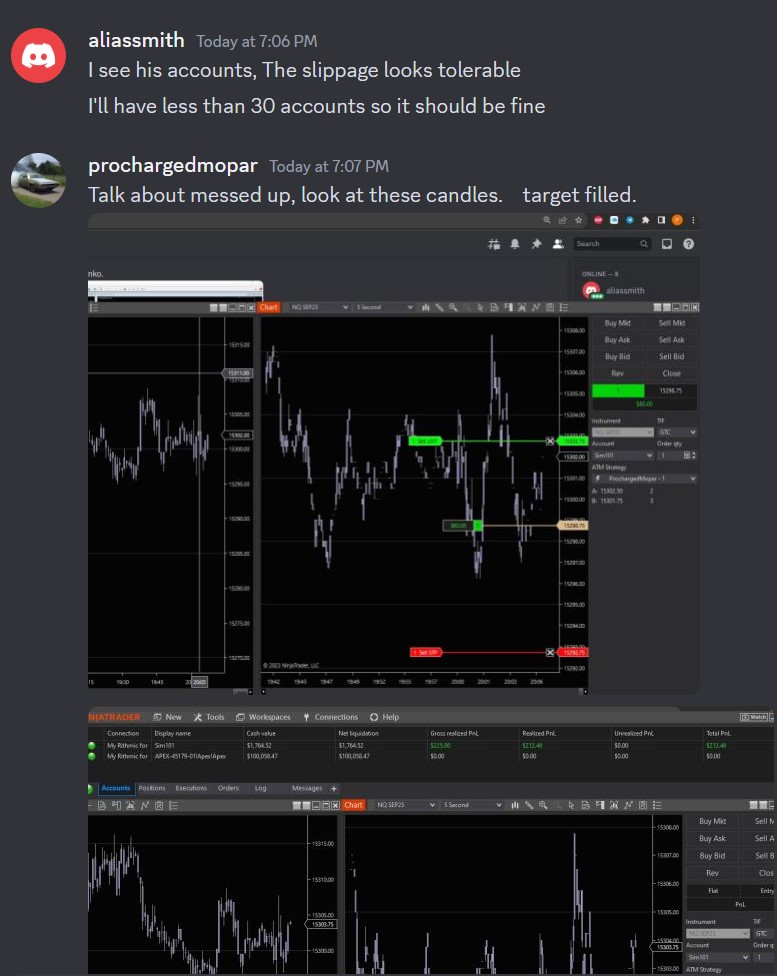
Task: Click the Rev button in upper Chart Trader
Action: click(618, 373)
